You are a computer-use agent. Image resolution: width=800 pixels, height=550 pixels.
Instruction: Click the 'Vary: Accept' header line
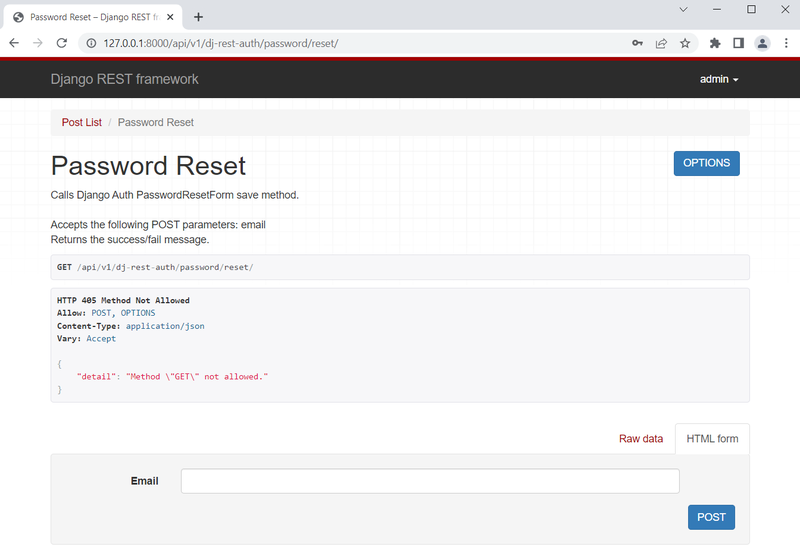pyautogui.click(x=86, y=339)
